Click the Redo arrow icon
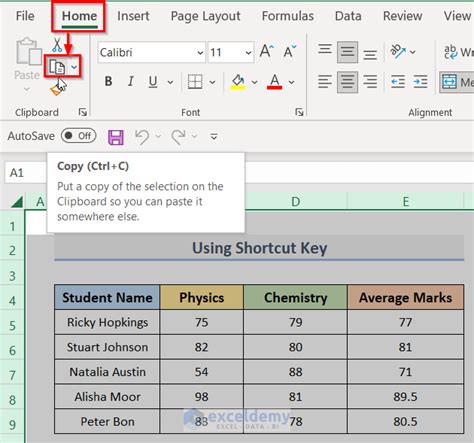Viewport: 474px width, 443px height. (x=178, y=137)
